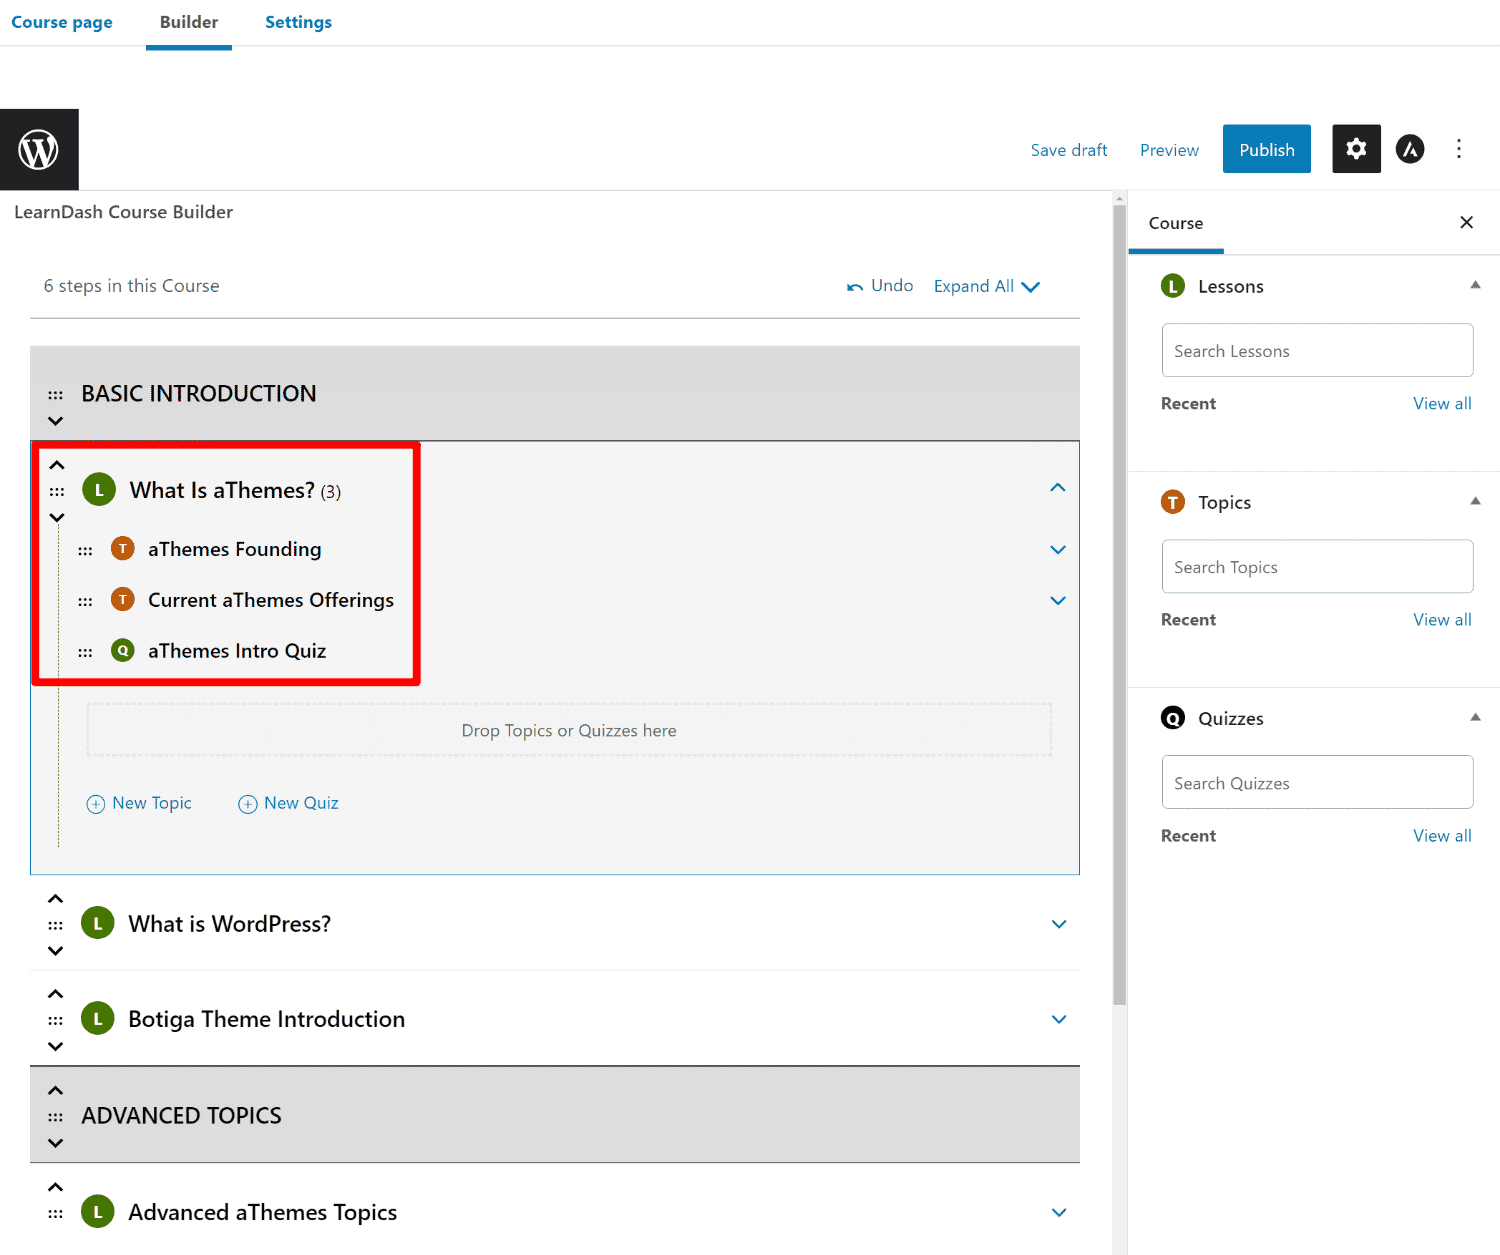
Task: Click the Drop Topics or Quizzes here area
Action: 569,730
